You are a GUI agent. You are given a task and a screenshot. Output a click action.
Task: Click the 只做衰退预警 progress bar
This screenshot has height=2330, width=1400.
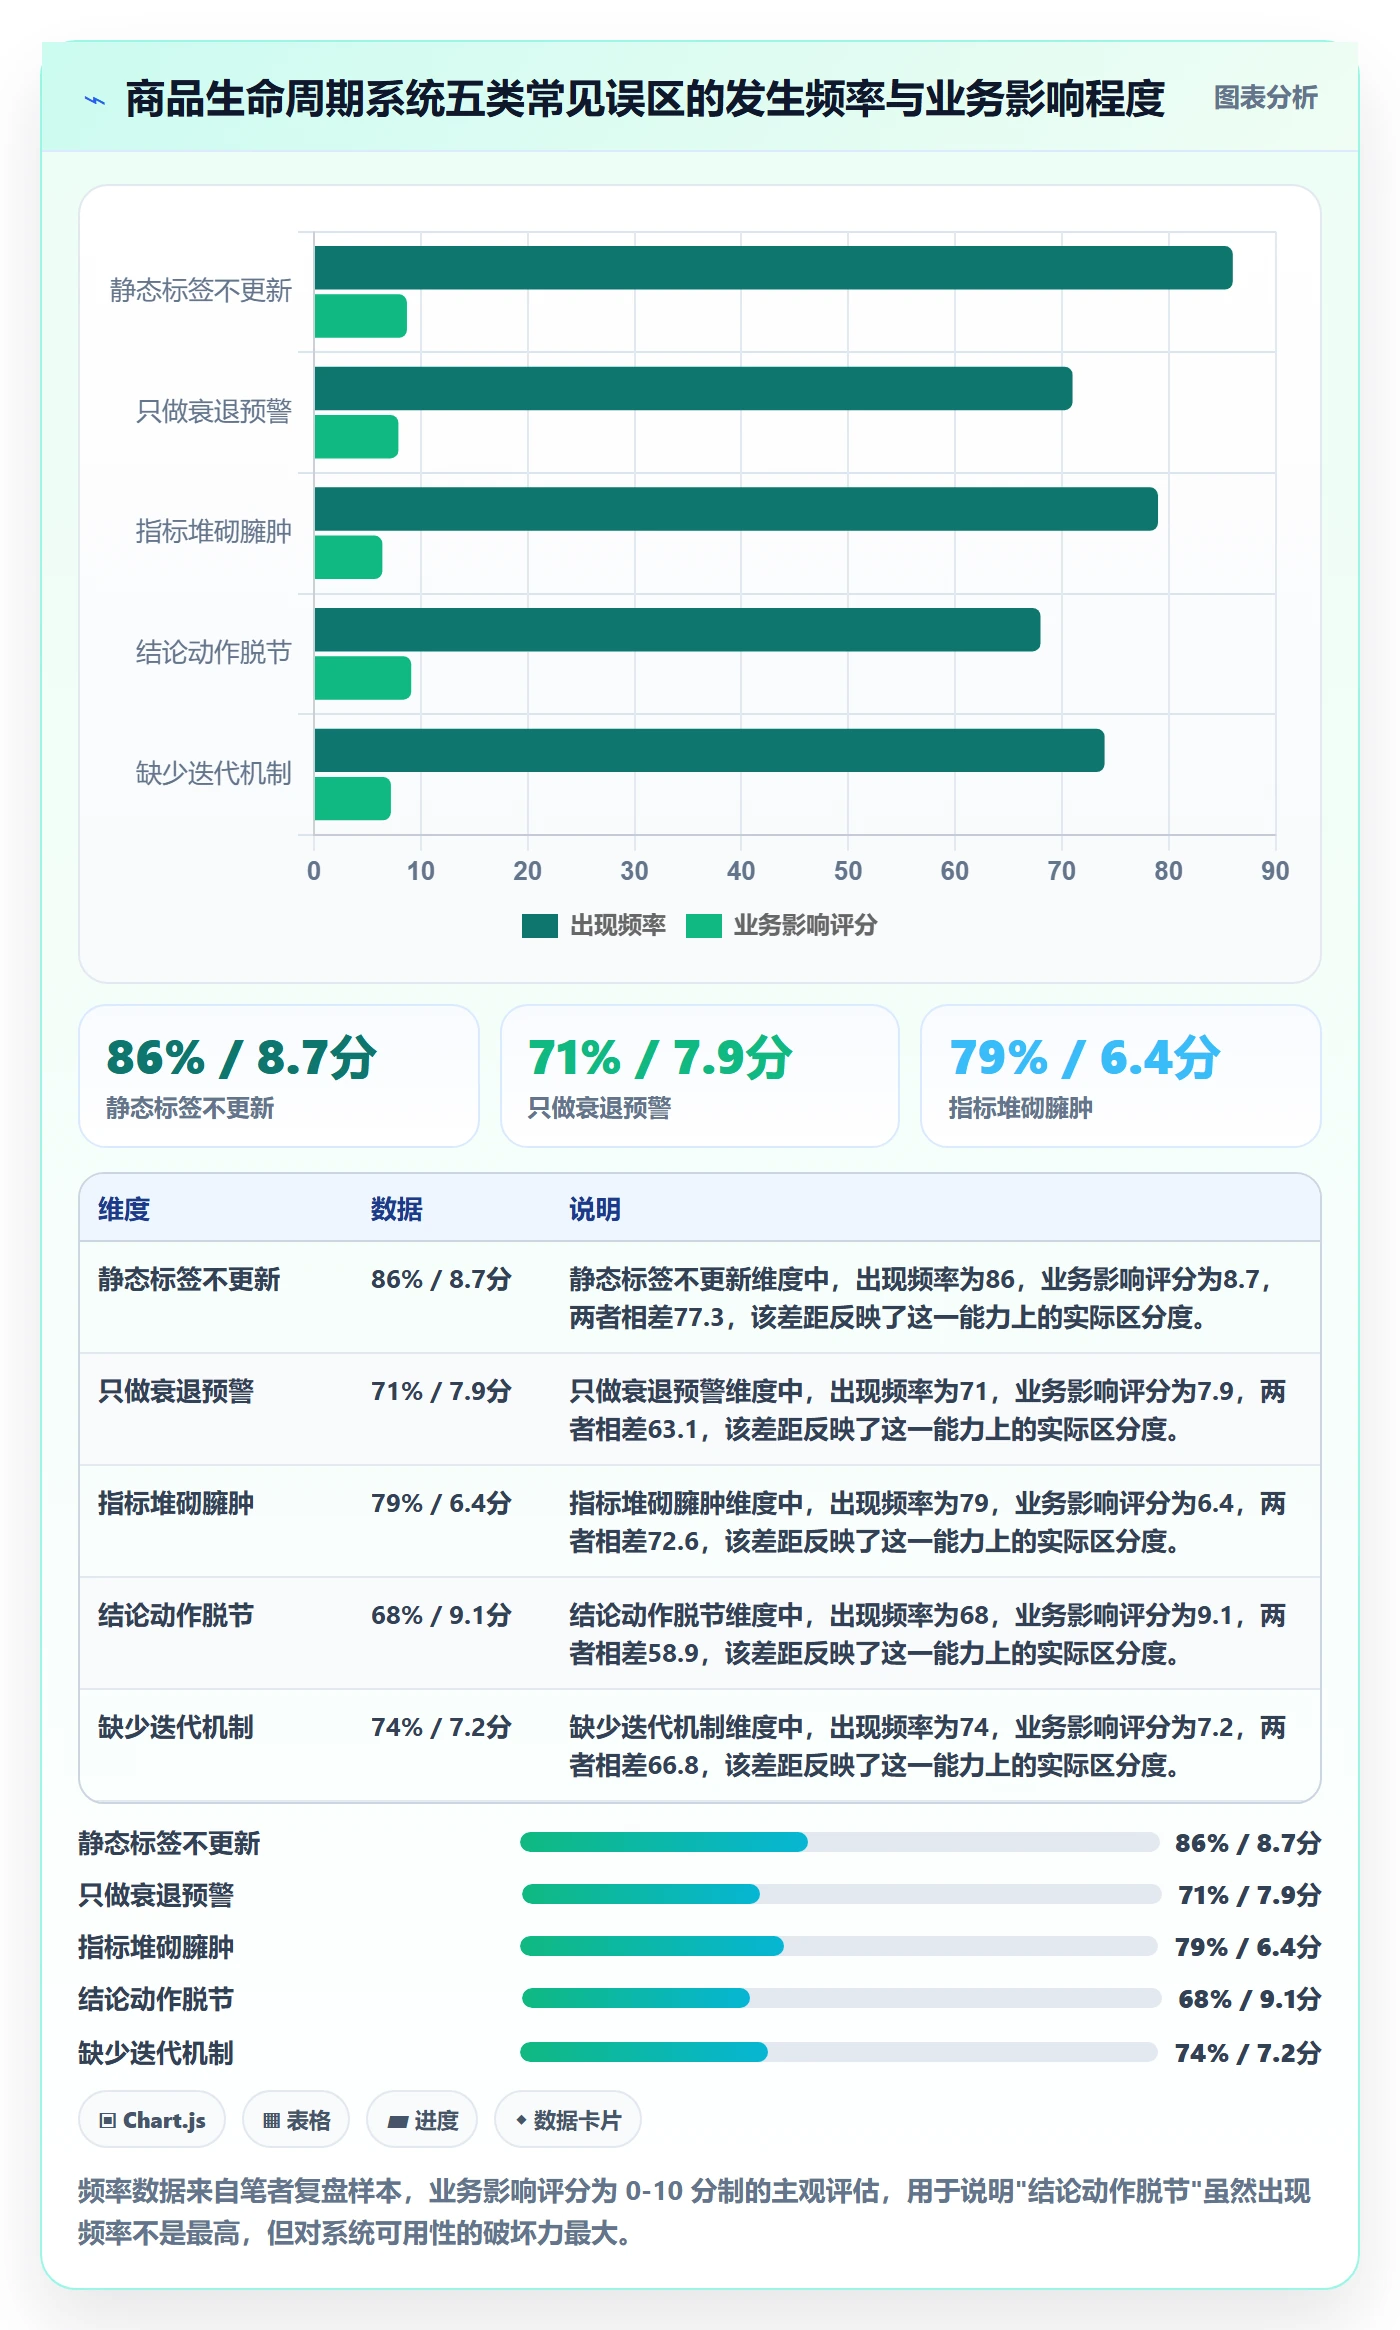841,1894
